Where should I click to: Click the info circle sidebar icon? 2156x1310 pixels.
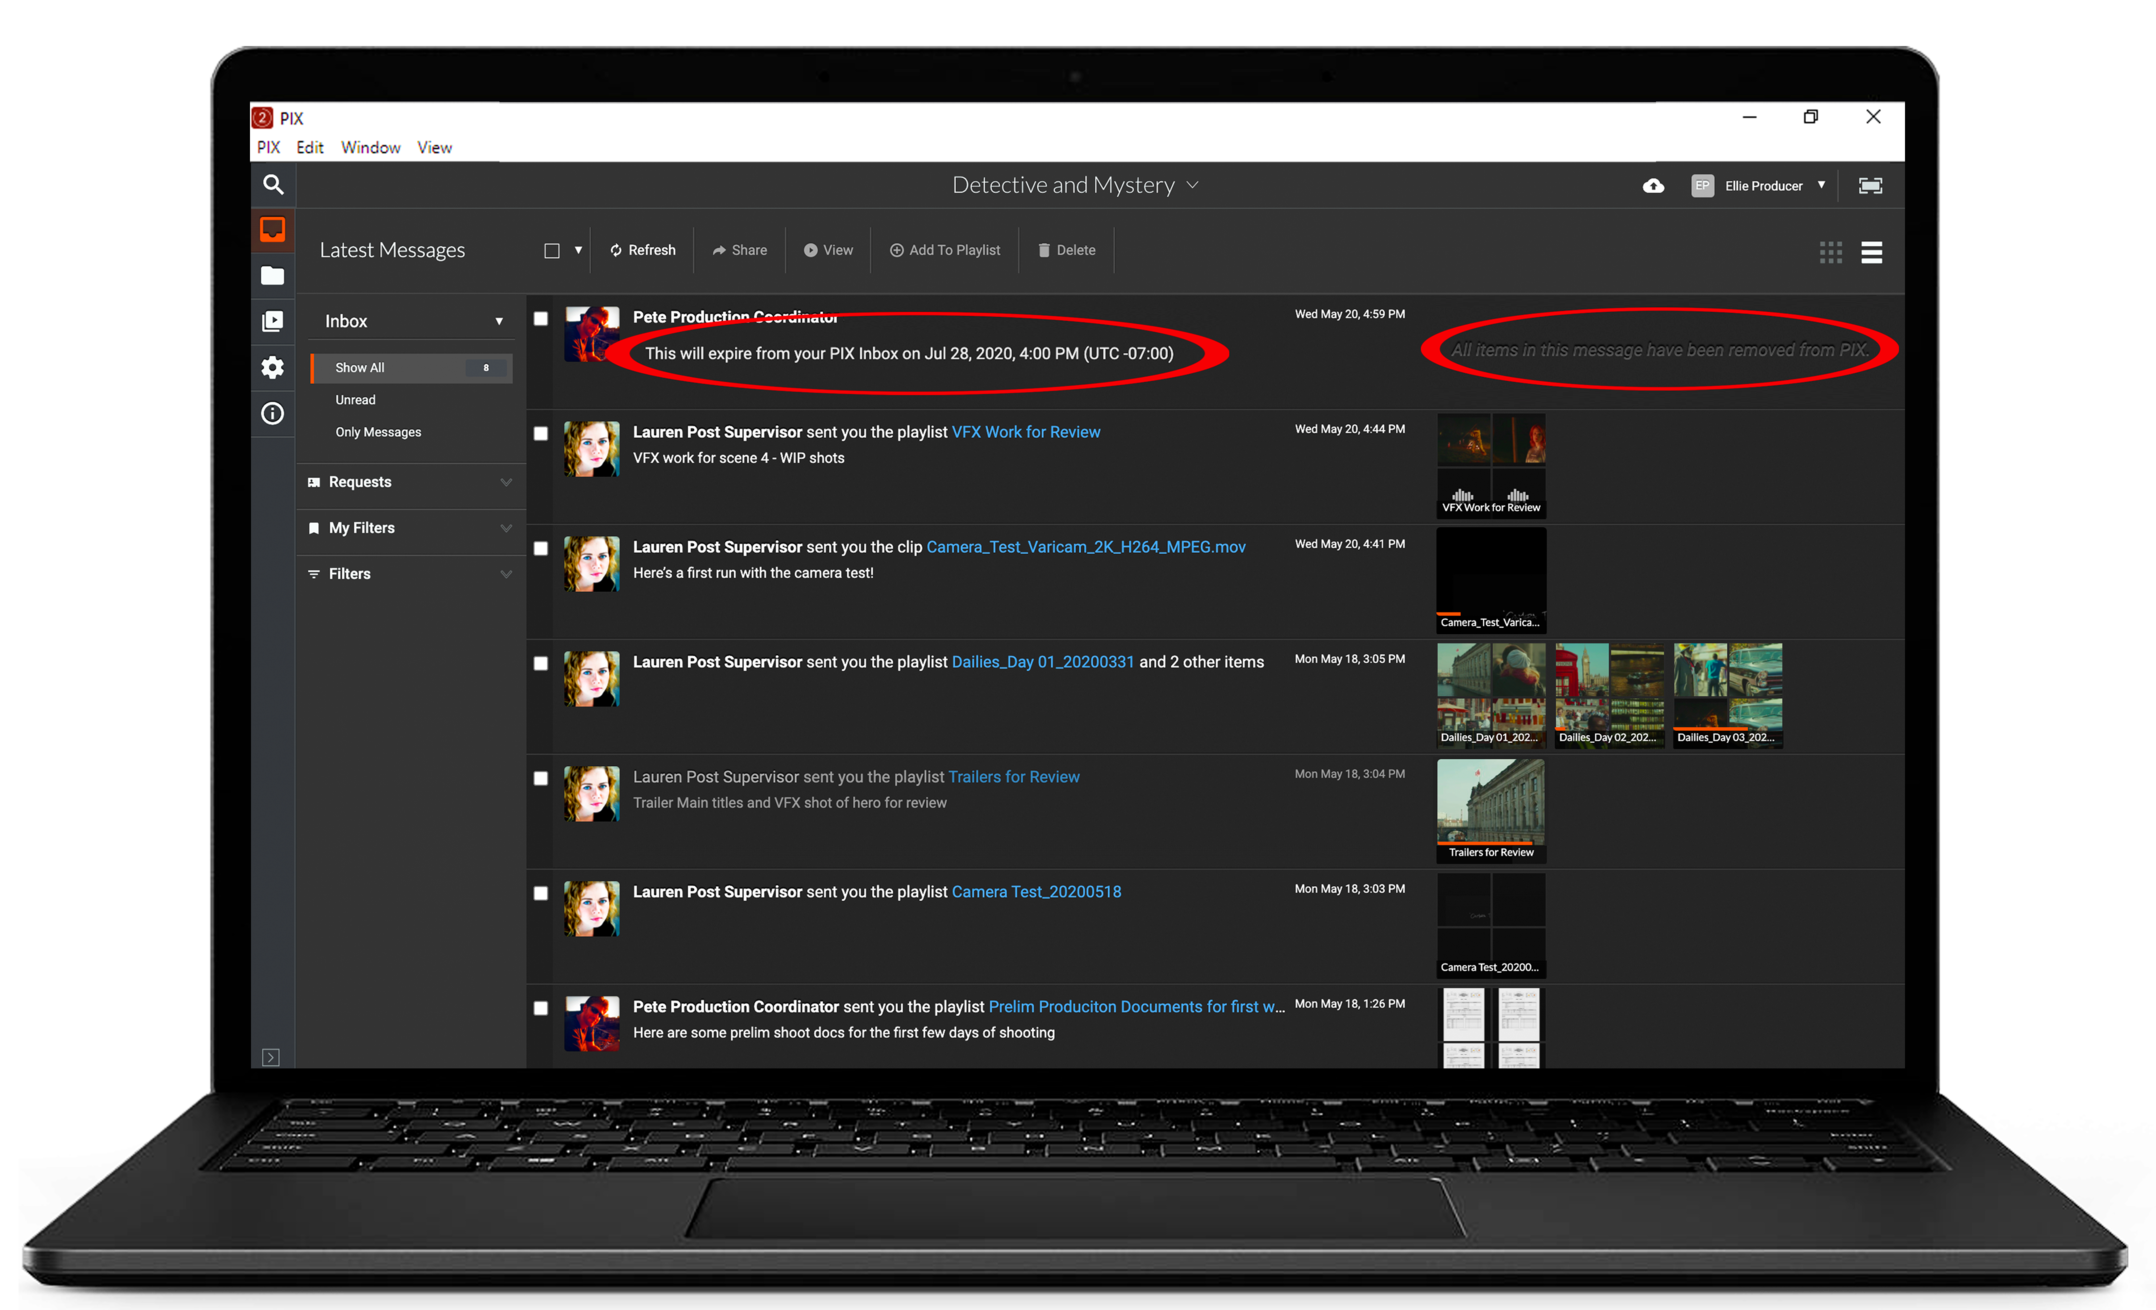click(273, 413)
